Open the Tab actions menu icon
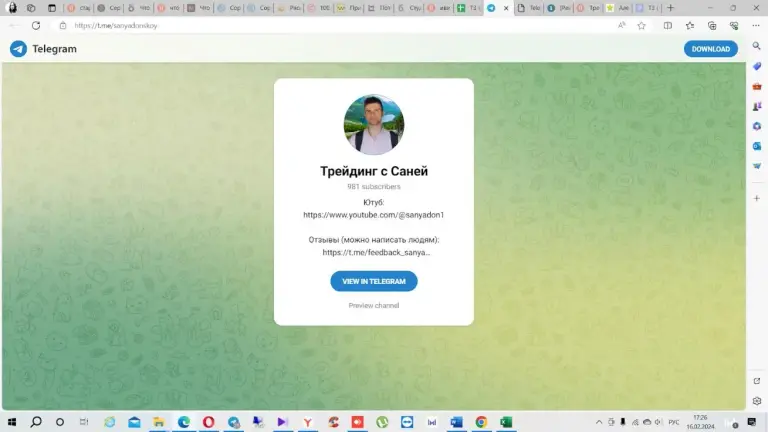The image size is (768, 432). click(51, 8)
